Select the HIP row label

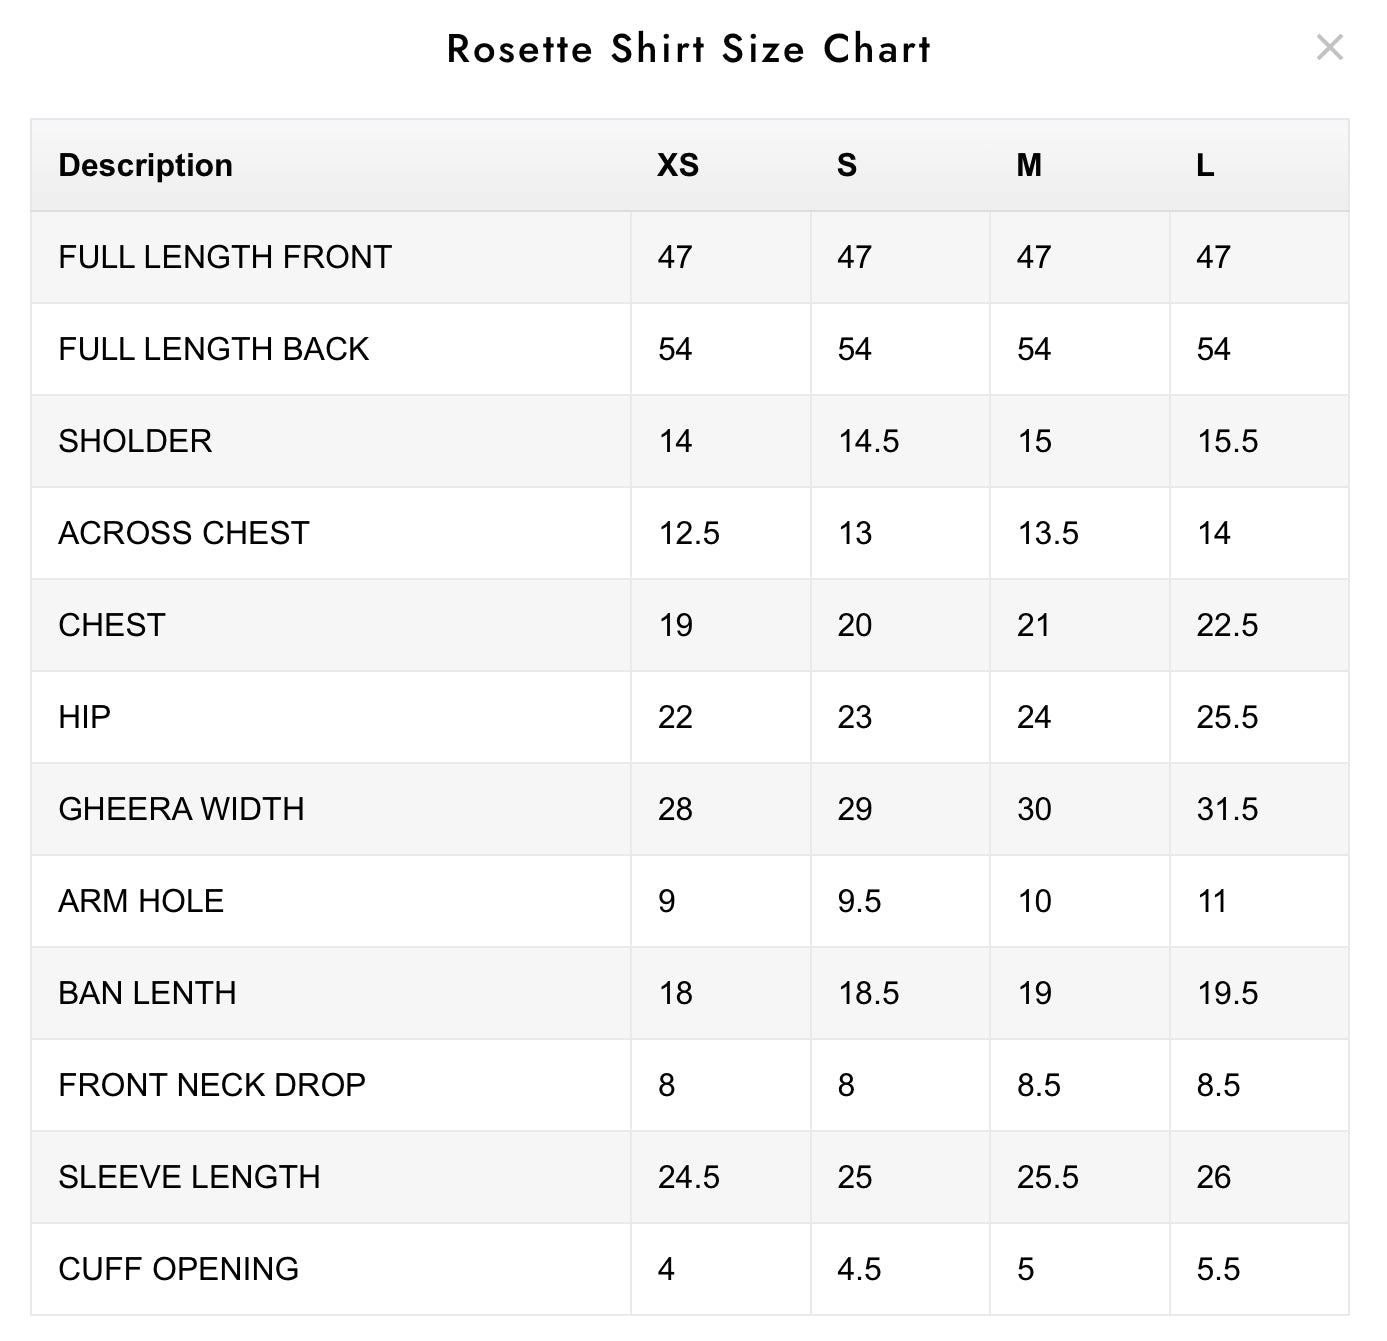pos(85,717)
